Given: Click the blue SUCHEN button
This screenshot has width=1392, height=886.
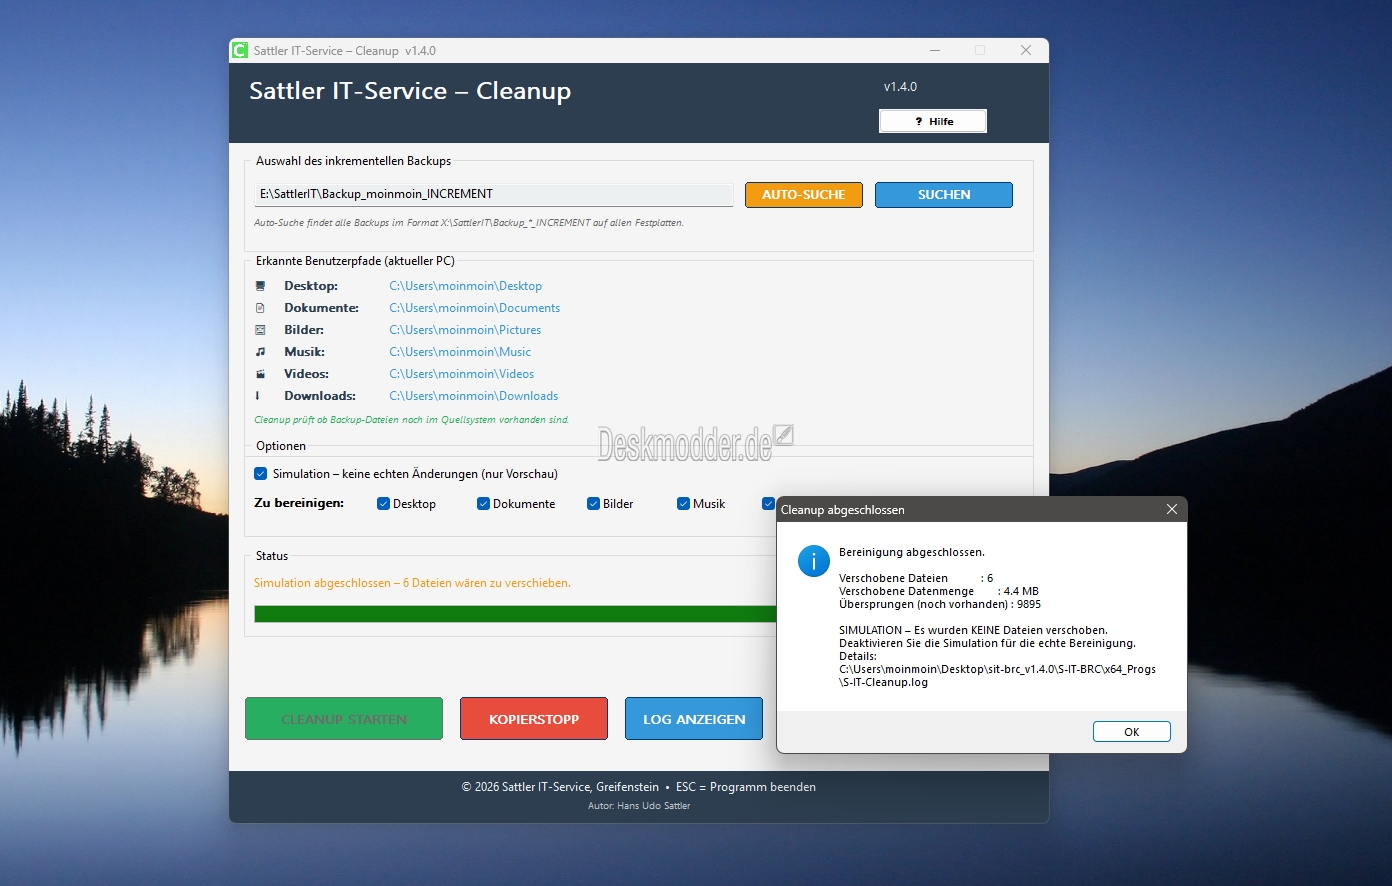Looking at the screenshot, I should click(x=943, y=195).
